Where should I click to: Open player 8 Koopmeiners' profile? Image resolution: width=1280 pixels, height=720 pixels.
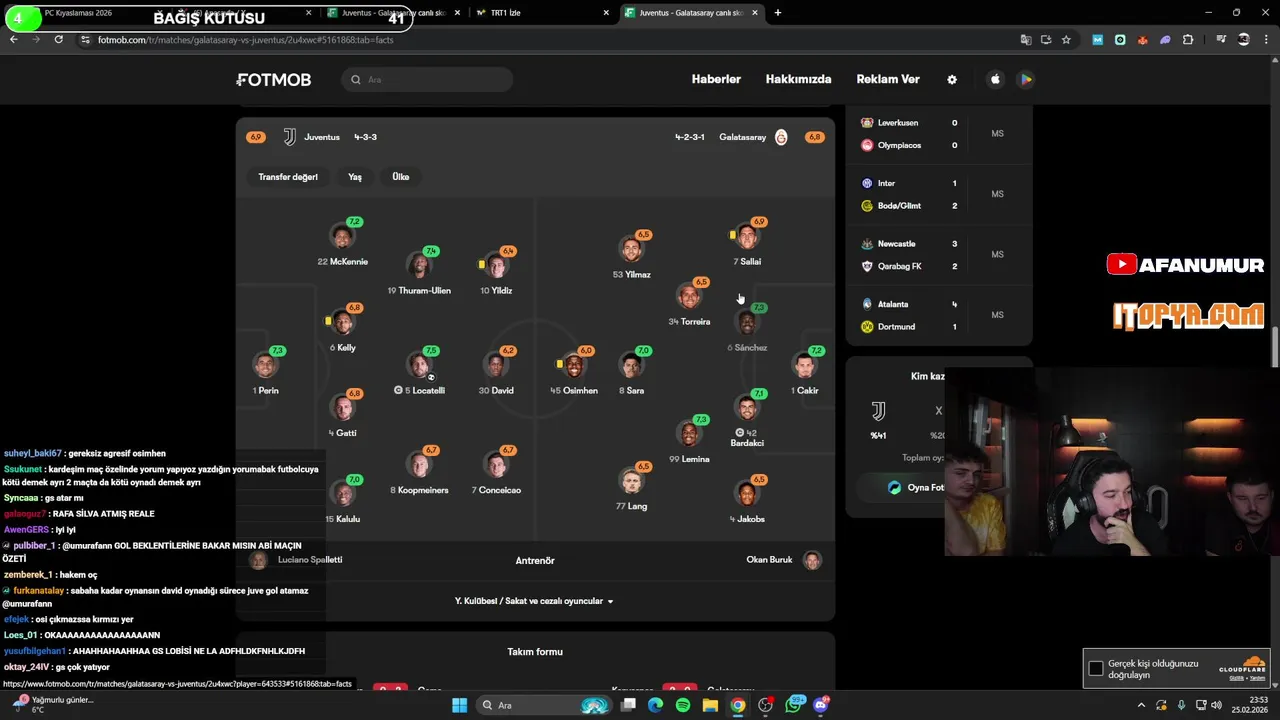pyautogui.click(x=419, y=472)
